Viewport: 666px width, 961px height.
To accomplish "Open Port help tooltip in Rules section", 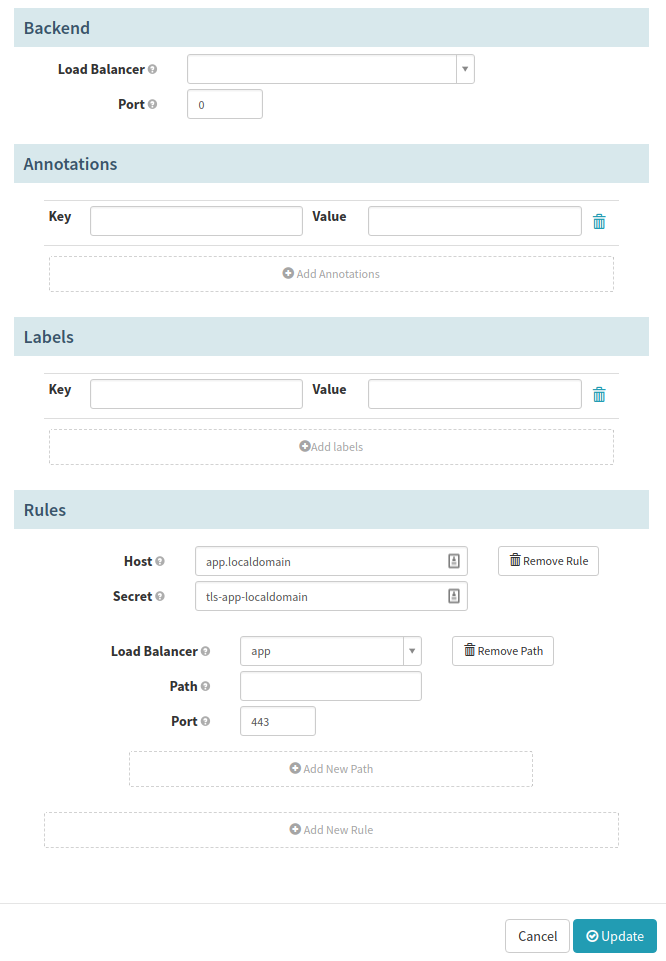I will coord(208,720).
